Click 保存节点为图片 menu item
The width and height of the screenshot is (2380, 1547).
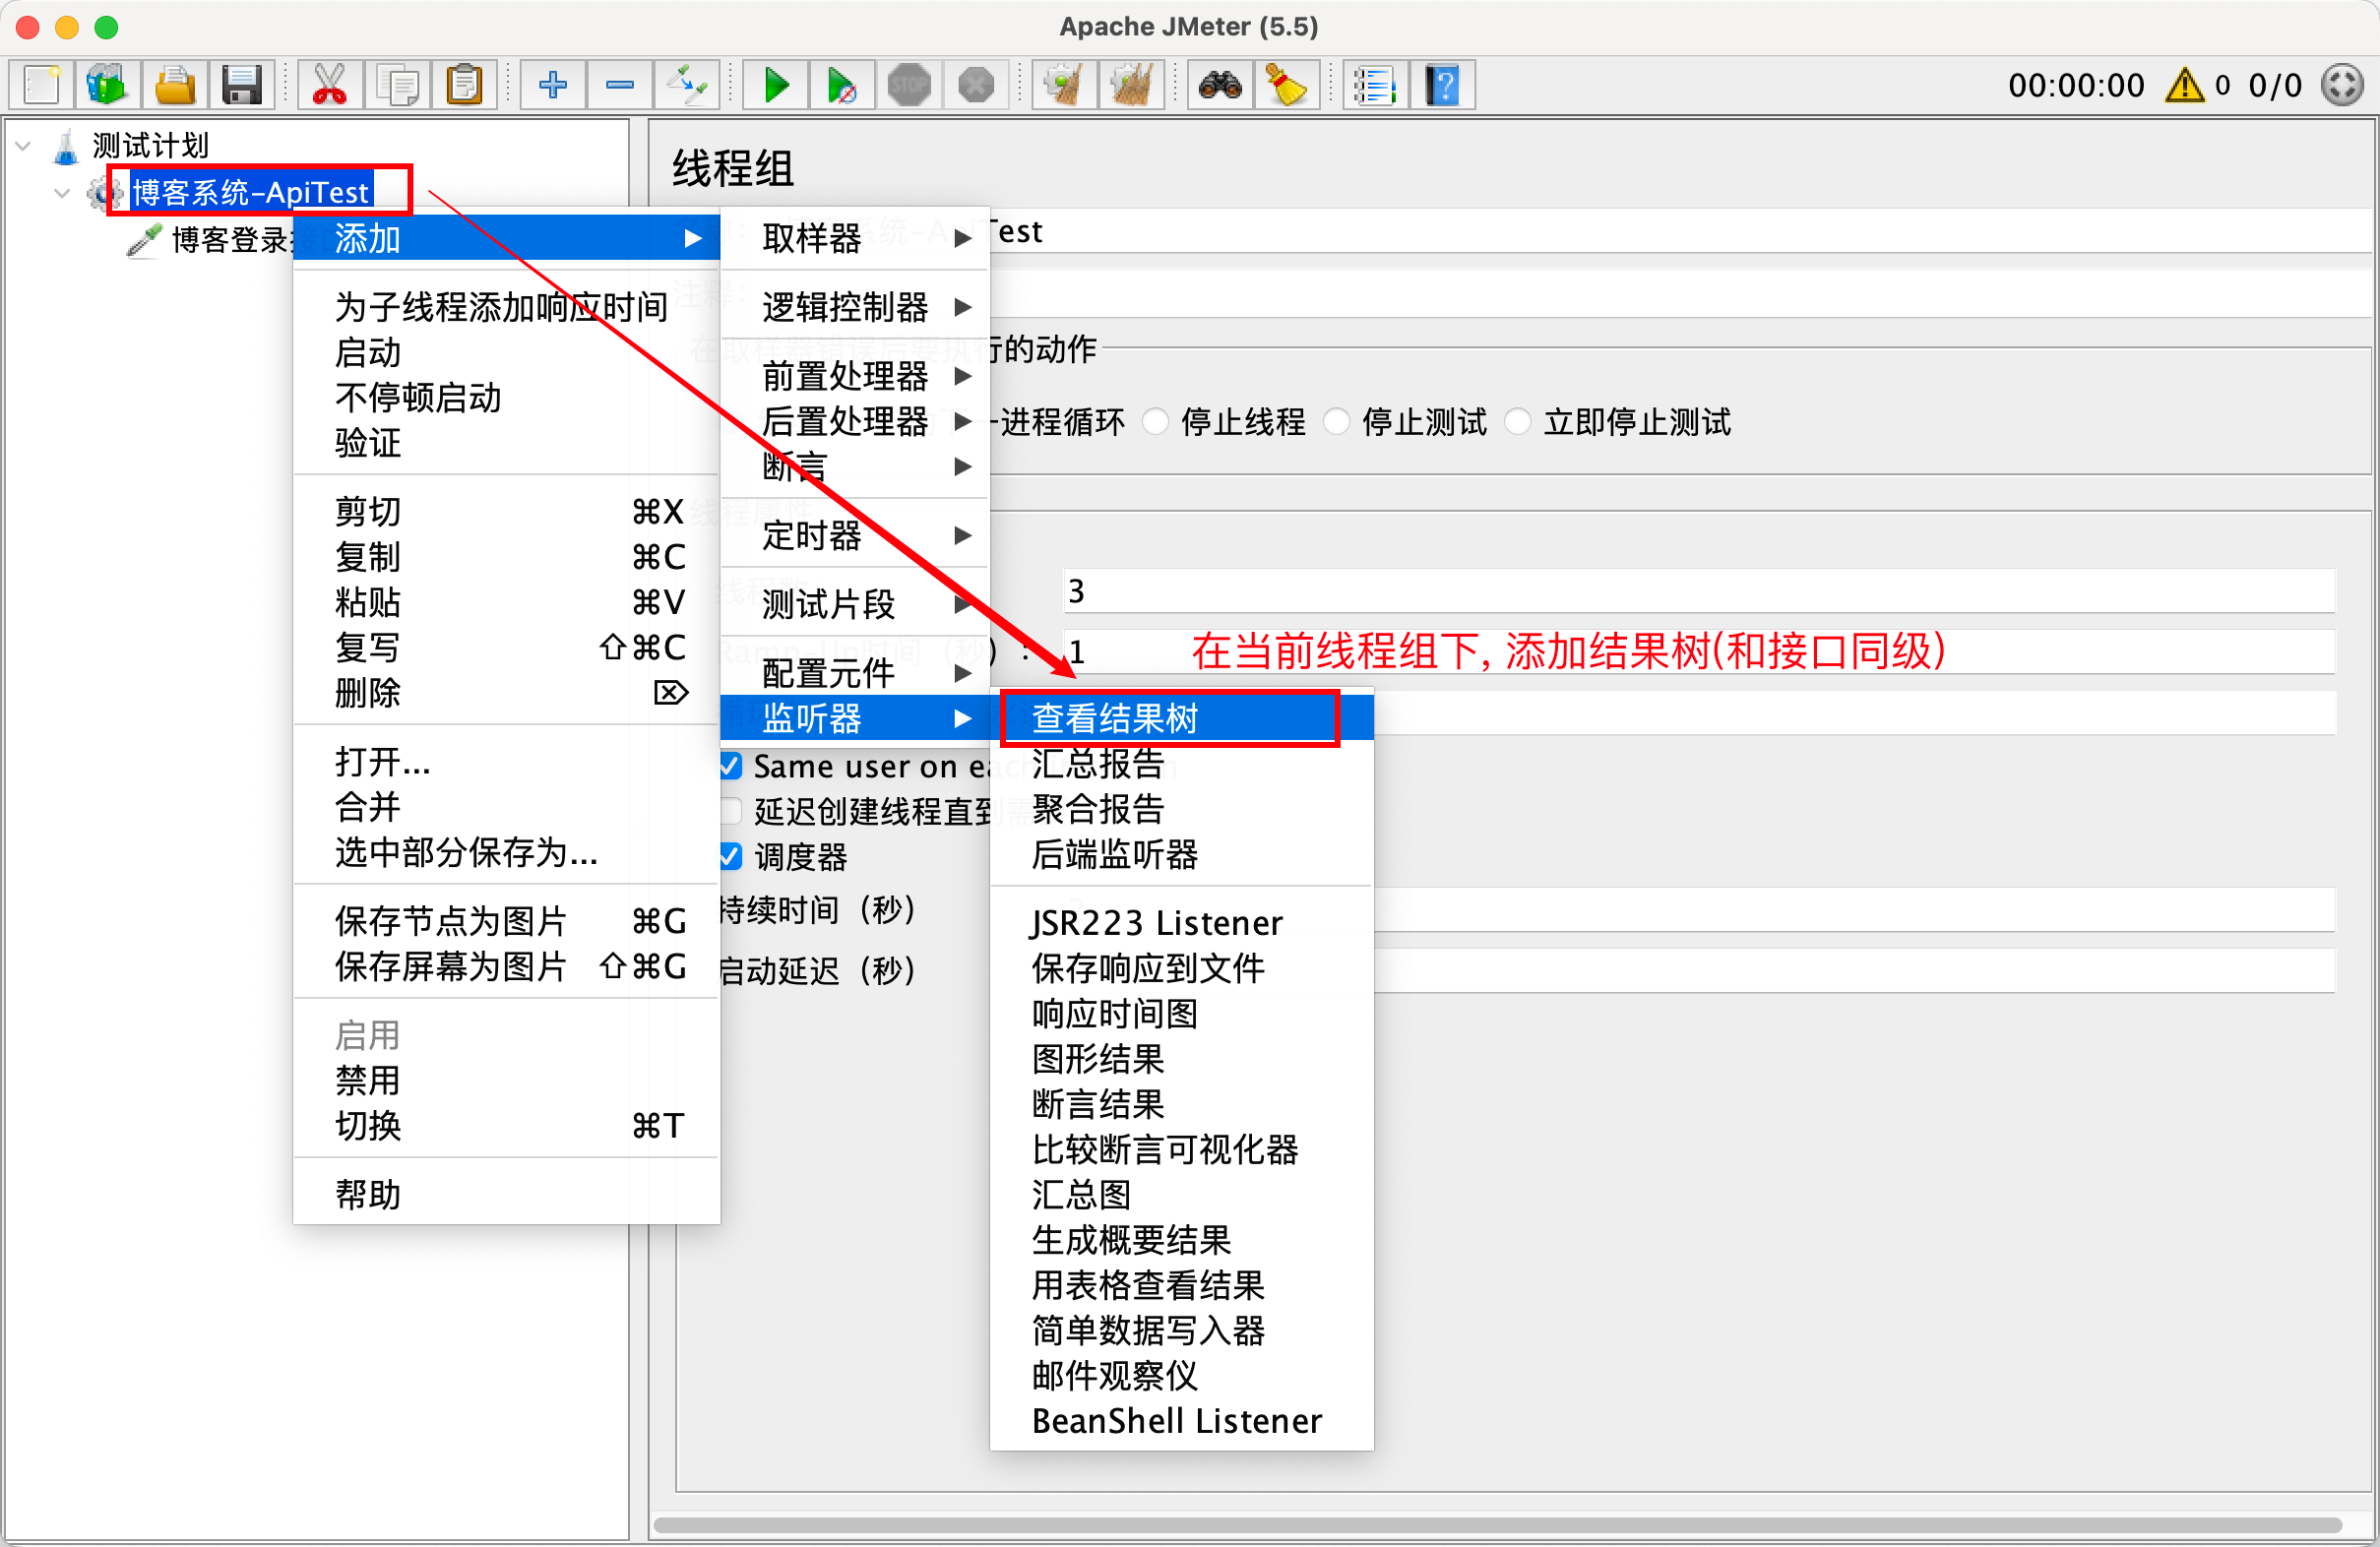tap(506, 921)
